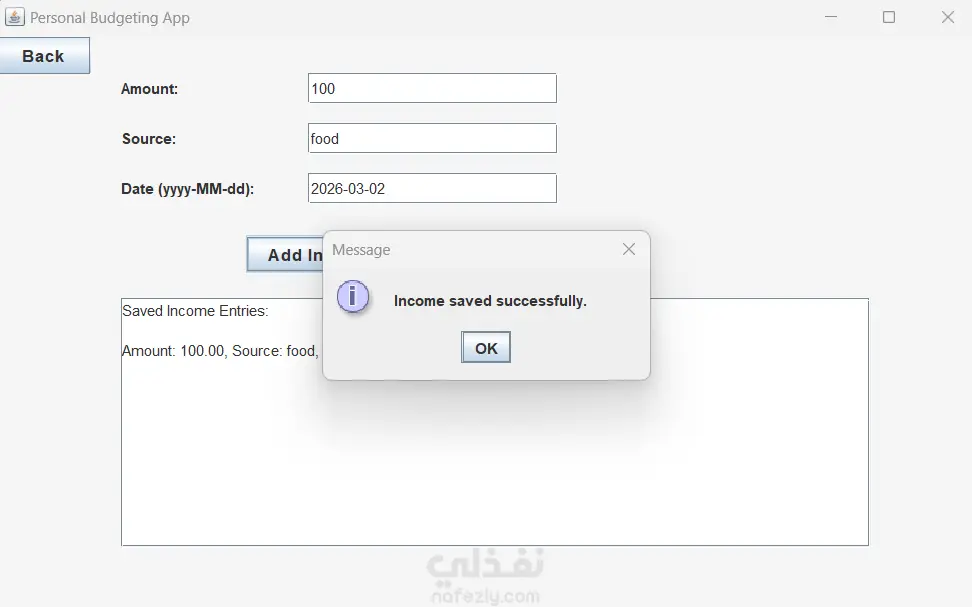This screenshot has height=607, width=972.
Task: Click the 'Income saved successfully.' message text
Action: point(490,301)
